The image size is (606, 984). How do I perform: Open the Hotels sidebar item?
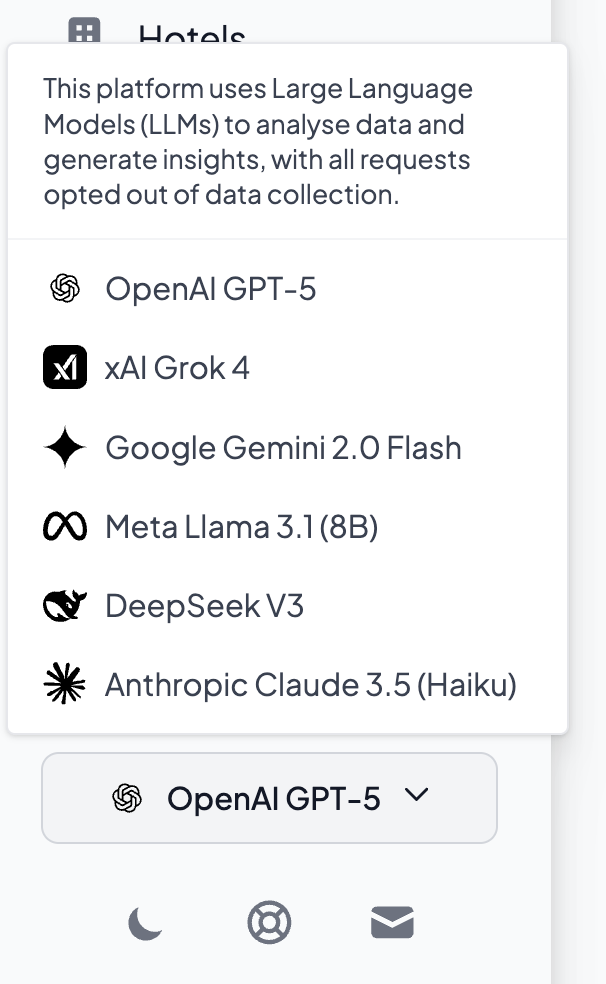pos(191,36)
